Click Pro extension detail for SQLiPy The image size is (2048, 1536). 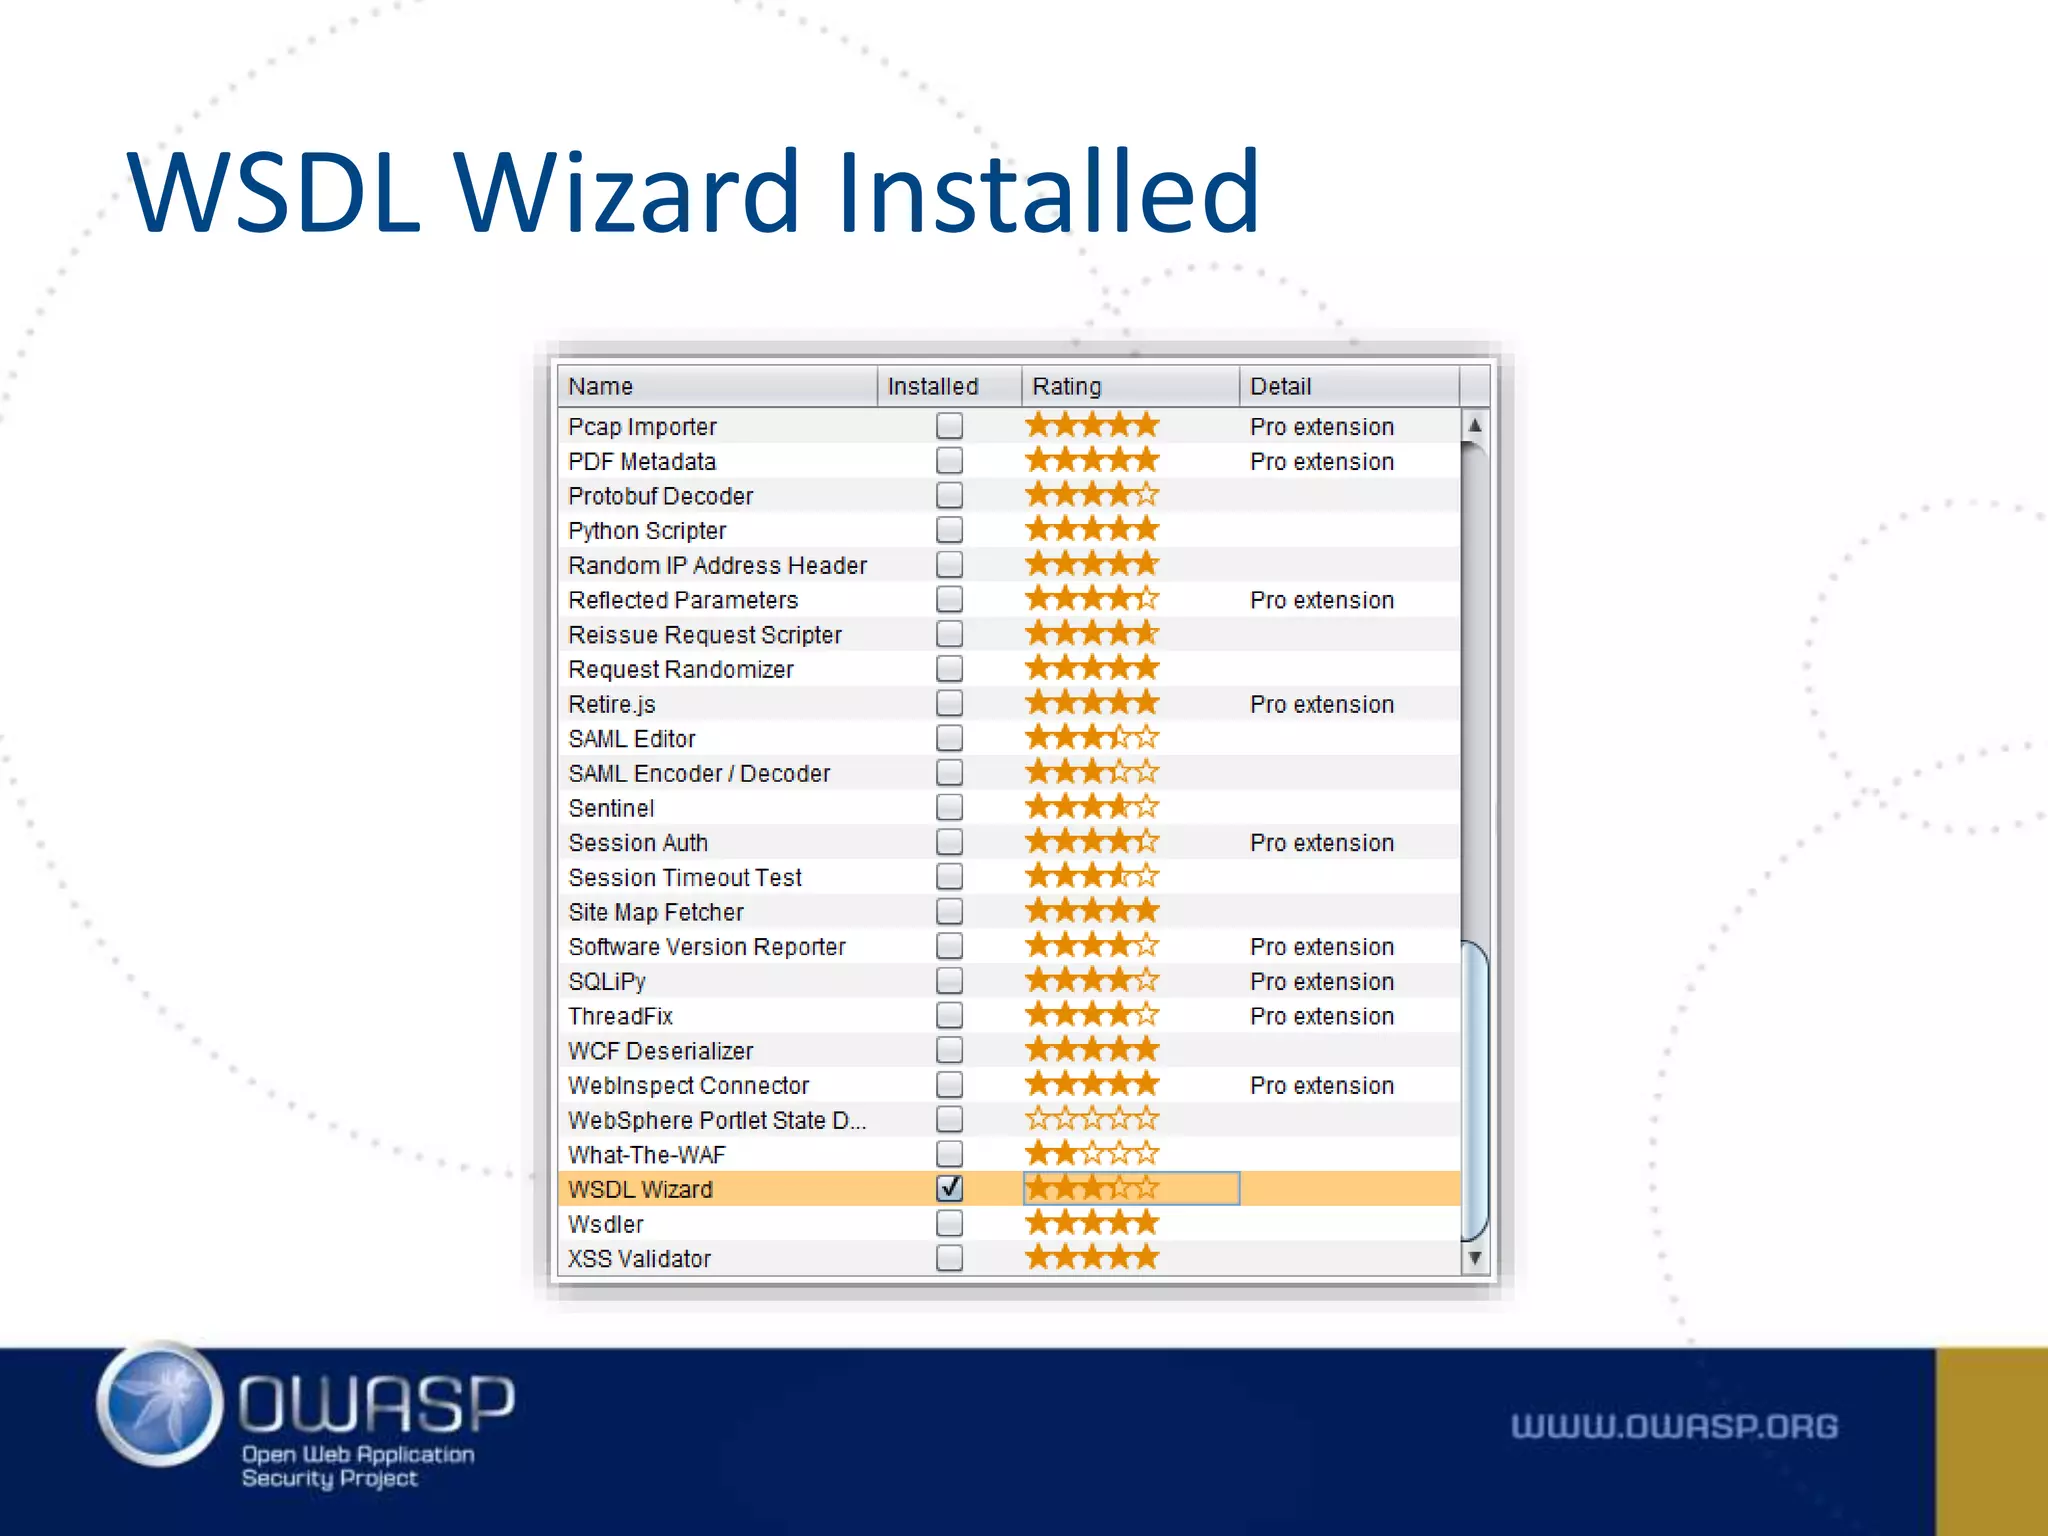[x=1321, y=981]
